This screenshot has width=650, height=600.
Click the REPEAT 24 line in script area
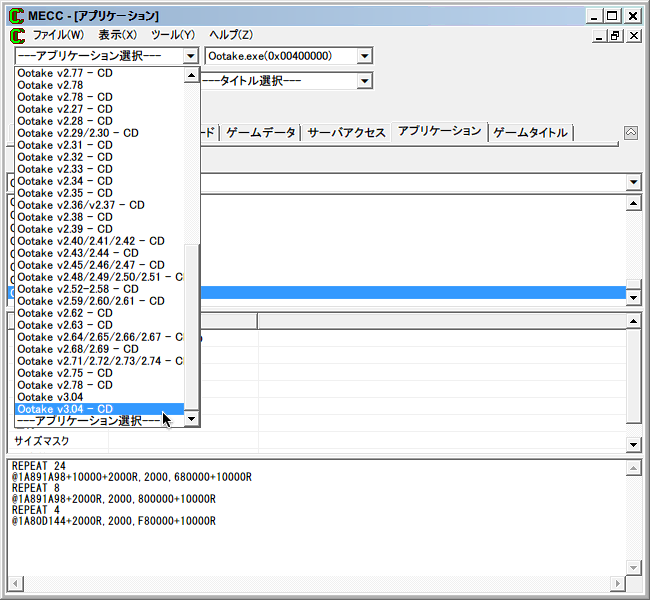(39, 466)
